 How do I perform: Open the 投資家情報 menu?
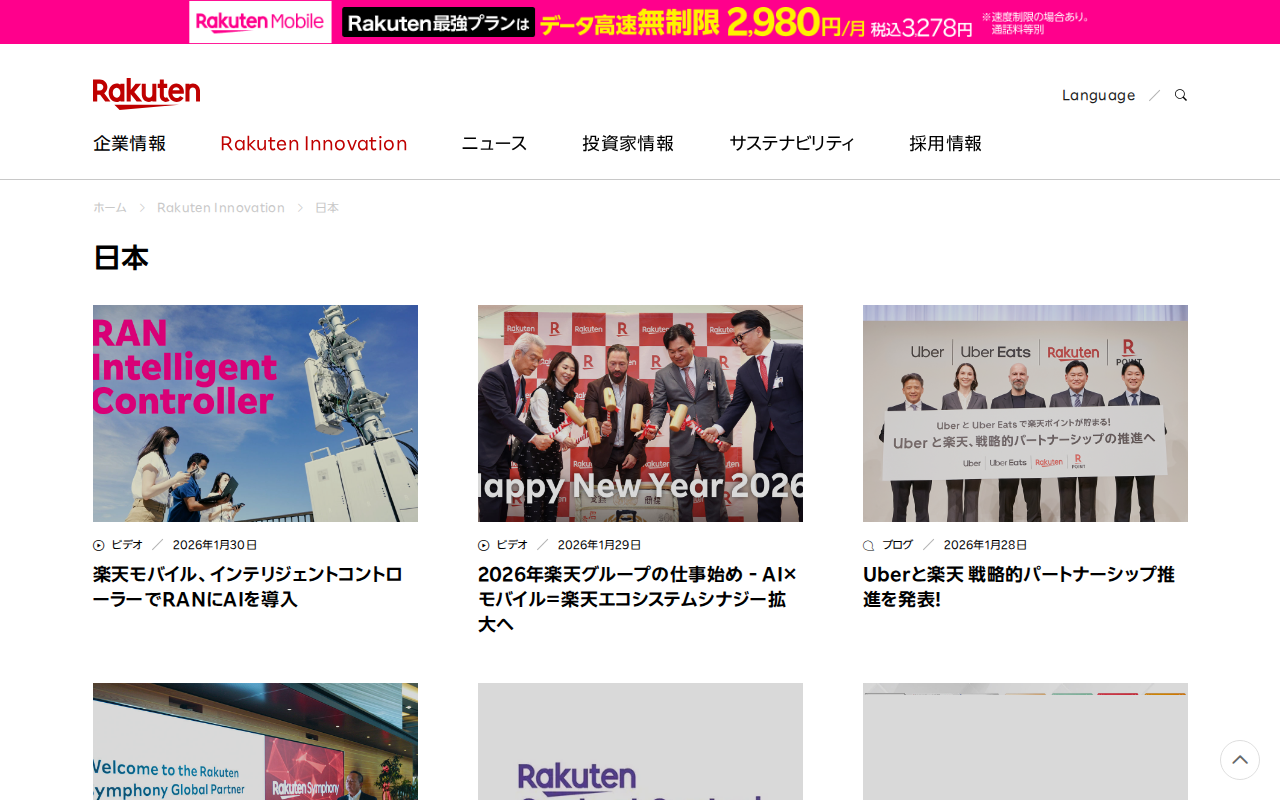point(628,143)
